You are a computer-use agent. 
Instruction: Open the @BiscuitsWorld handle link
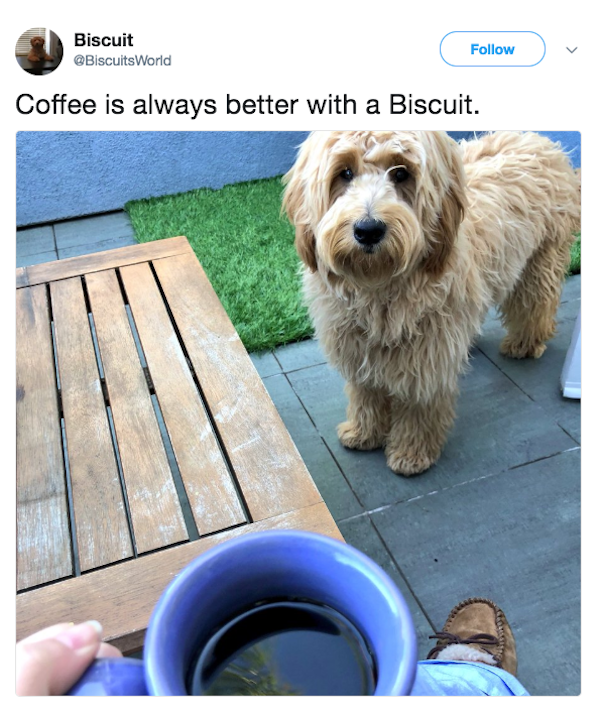click(x=123, y=60)
